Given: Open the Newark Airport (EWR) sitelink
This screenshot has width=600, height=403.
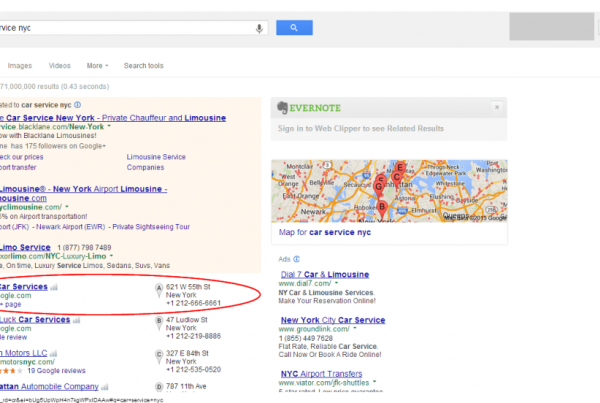Looking at the screenshot, I should coord(71,227).
